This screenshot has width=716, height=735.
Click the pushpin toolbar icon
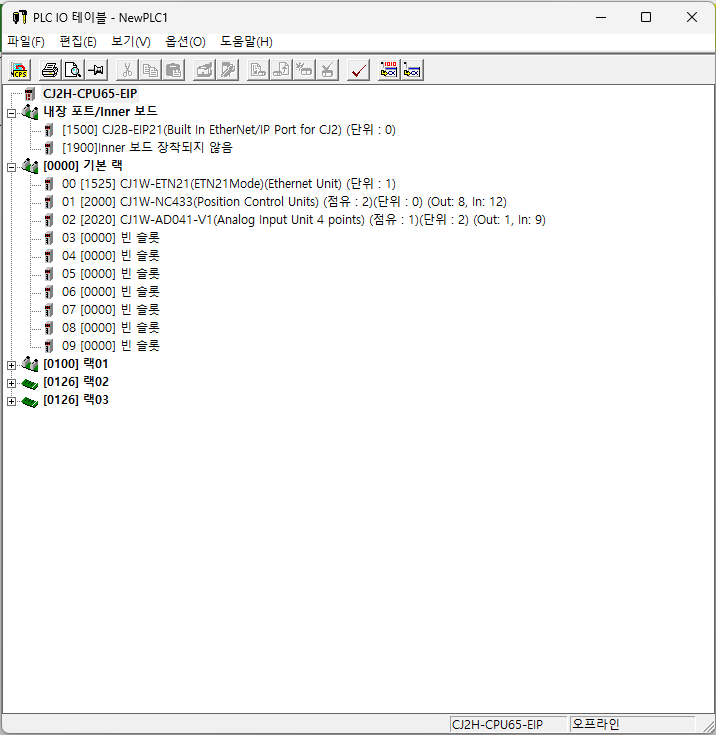point(97,70)
